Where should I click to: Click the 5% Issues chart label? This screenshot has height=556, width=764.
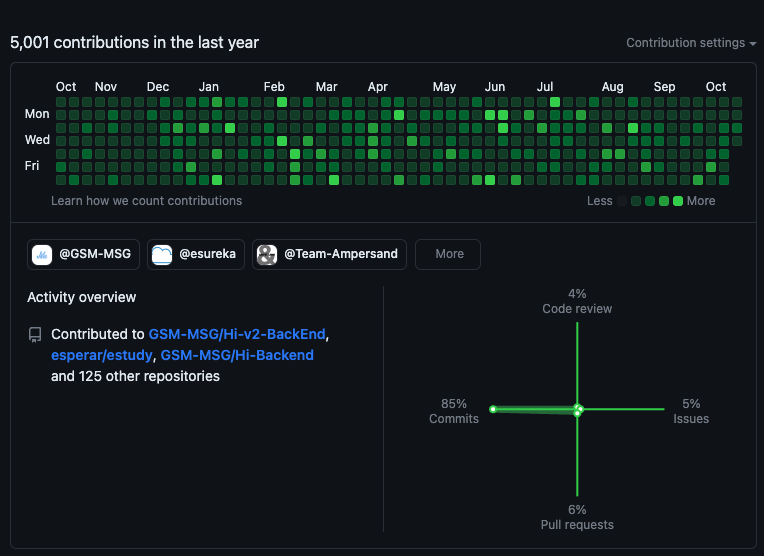pyautogui.click(x=691, y=411)
